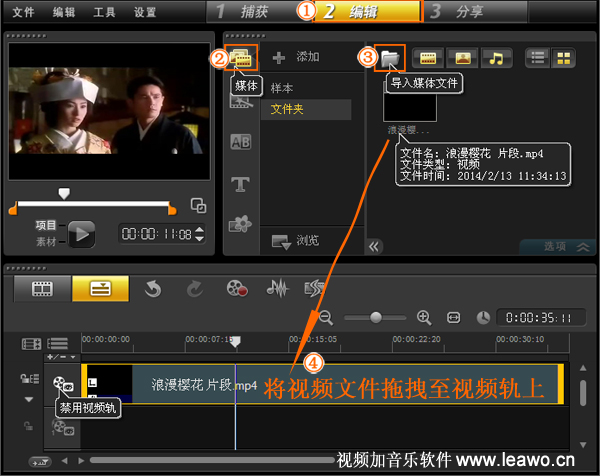This screenshot has width=600, height=476.
Task: Select the 浪漫樱 video thumbnail in library
Action: pyautogui.click(x=409, y=106)
